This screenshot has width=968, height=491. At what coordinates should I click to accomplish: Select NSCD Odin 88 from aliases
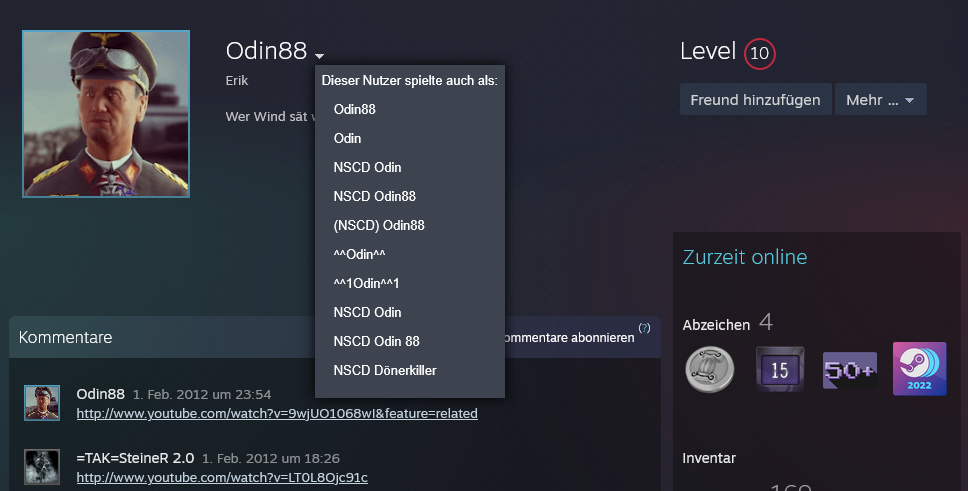click(x=376, y=341)
